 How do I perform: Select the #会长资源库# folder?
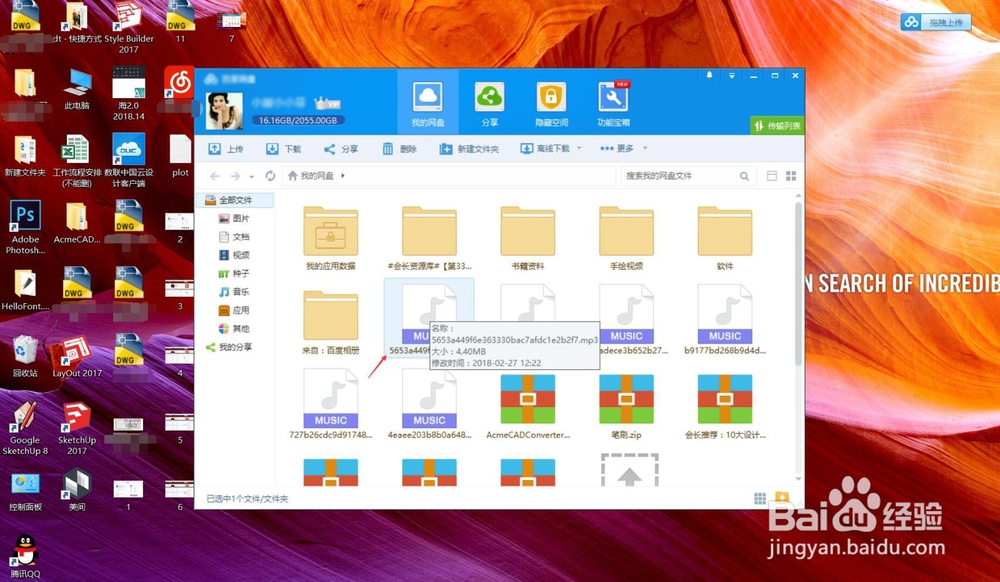(x=429, y=238)
